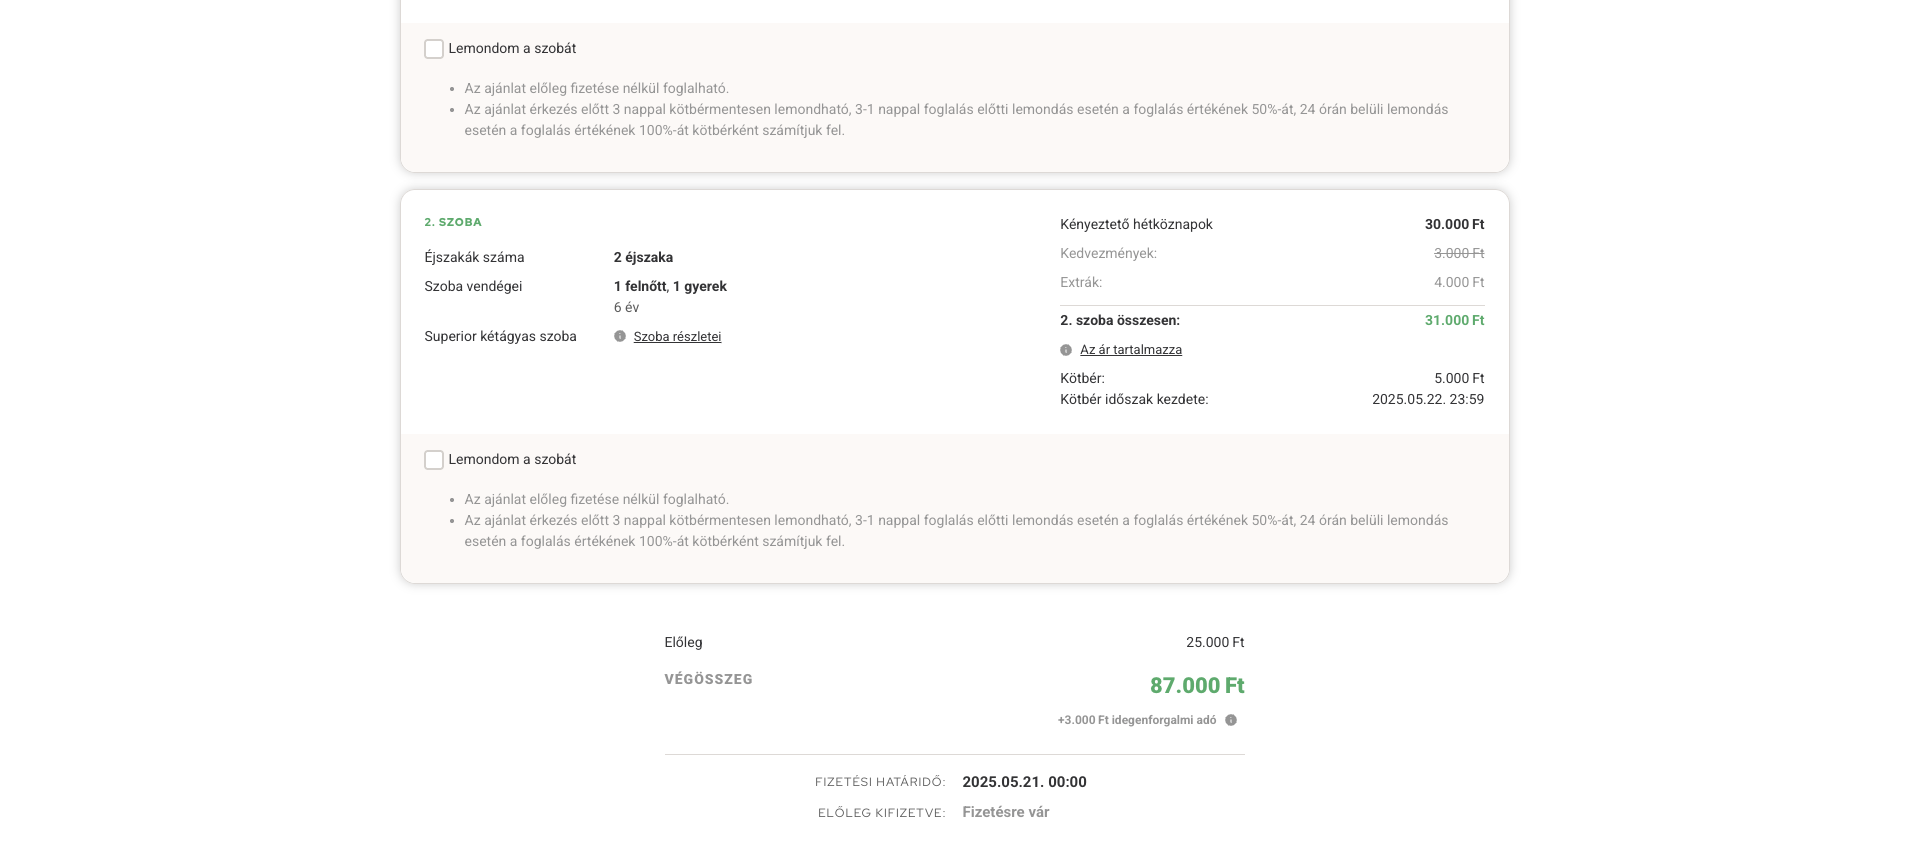This screenshot has width=1908, height=849.
Task: Open the Az ár tartalmazza link
Action: (x=1130, y=350)
